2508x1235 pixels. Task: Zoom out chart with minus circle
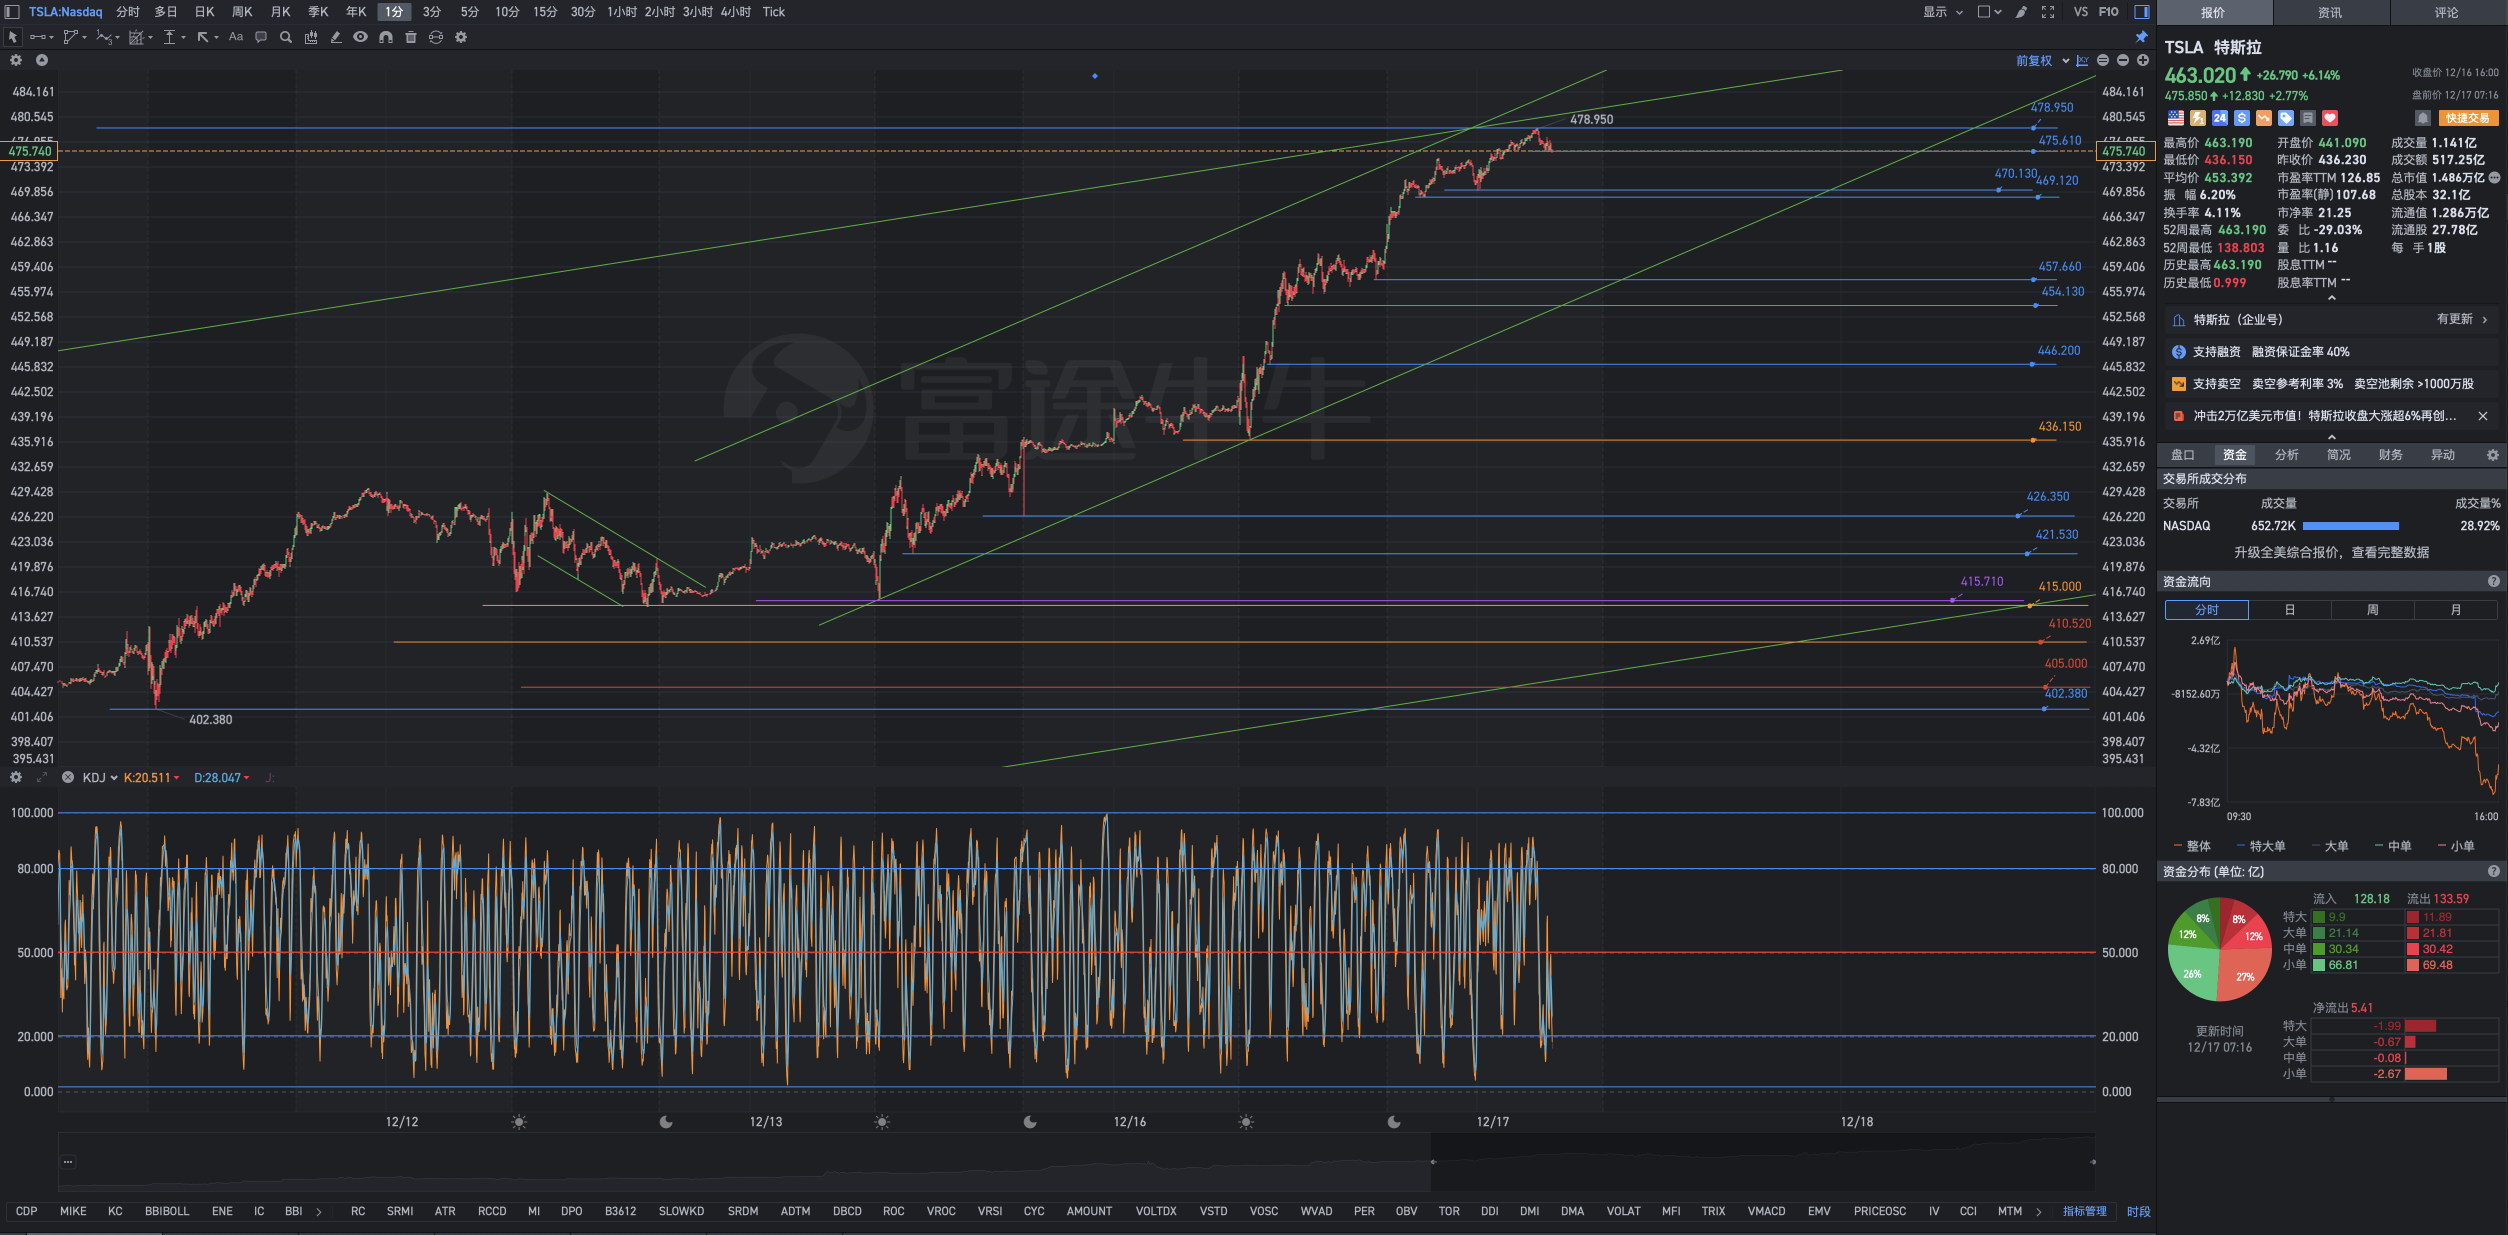tap(2123, 60)
